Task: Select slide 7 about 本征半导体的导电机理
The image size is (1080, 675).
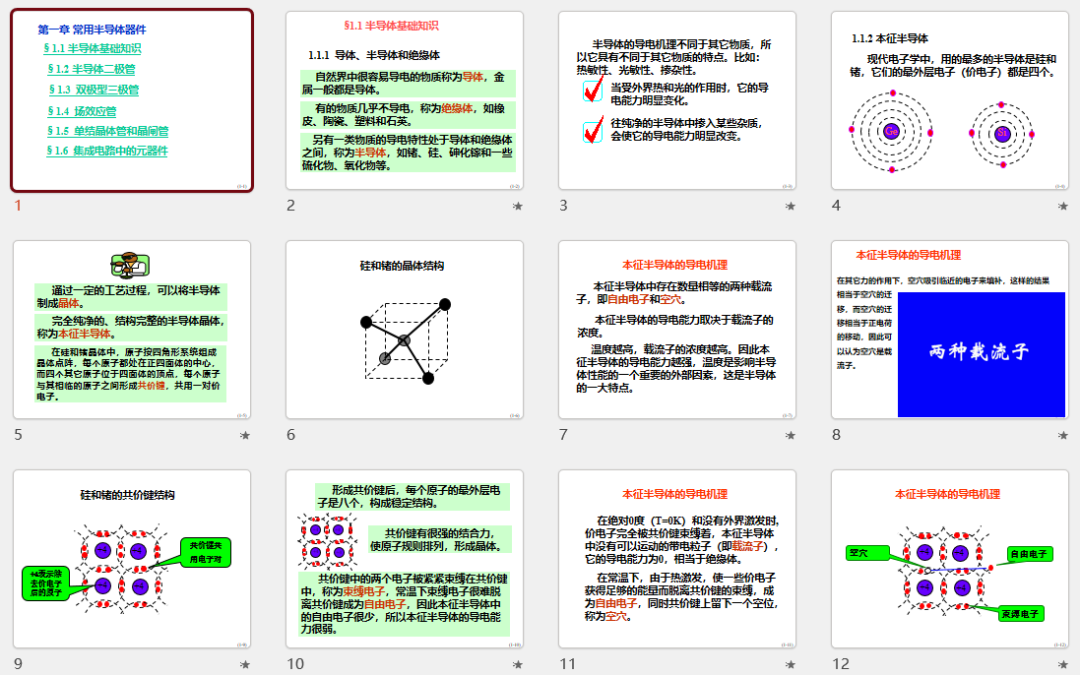Action: click(678, 330)
